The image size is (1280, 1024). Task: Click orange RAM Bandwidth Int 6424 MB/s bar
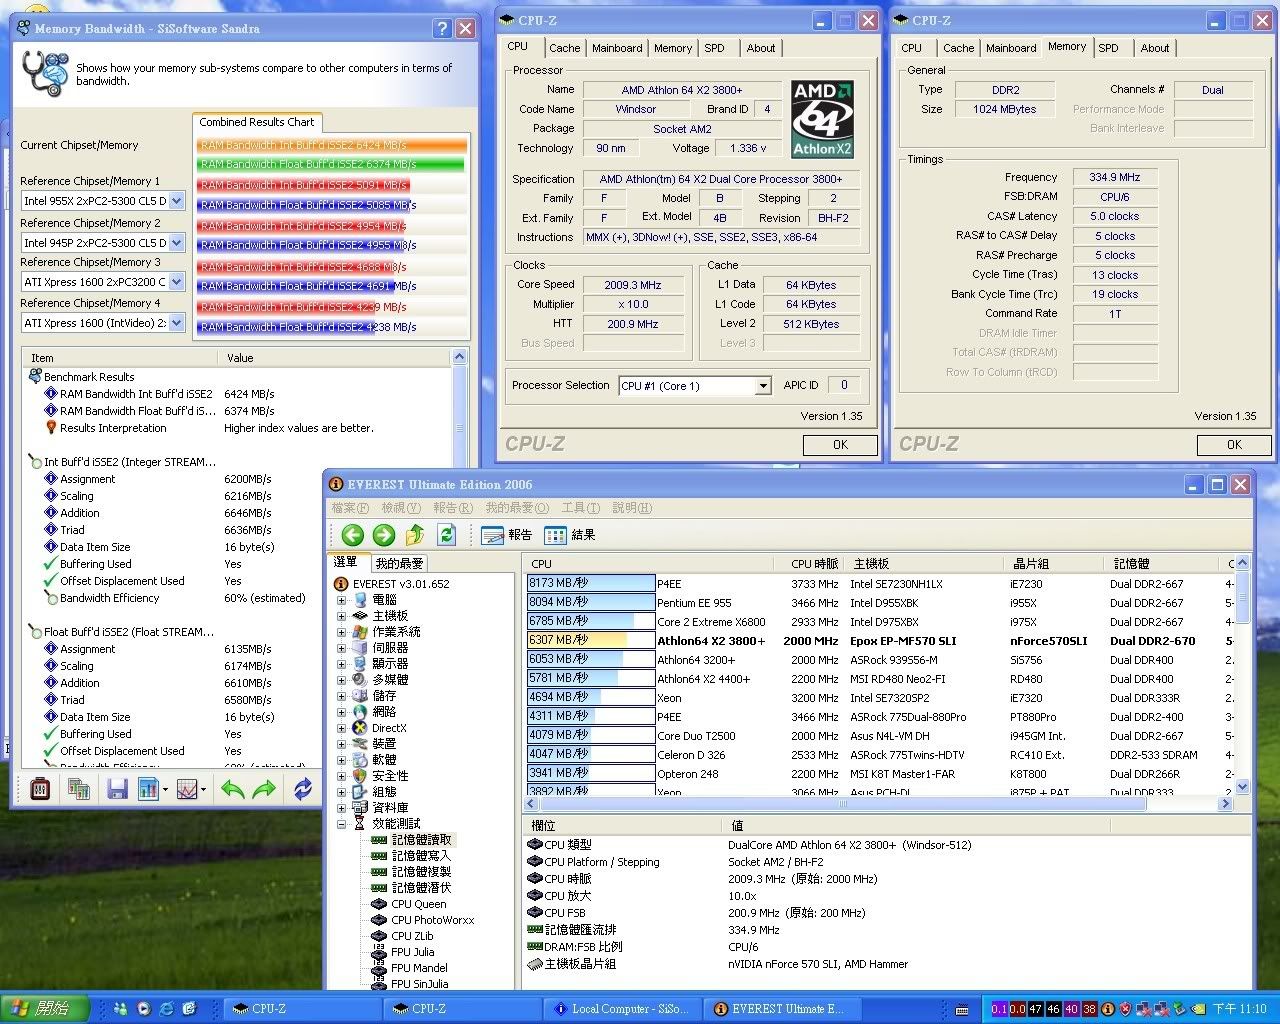click(x=332, y=145)
